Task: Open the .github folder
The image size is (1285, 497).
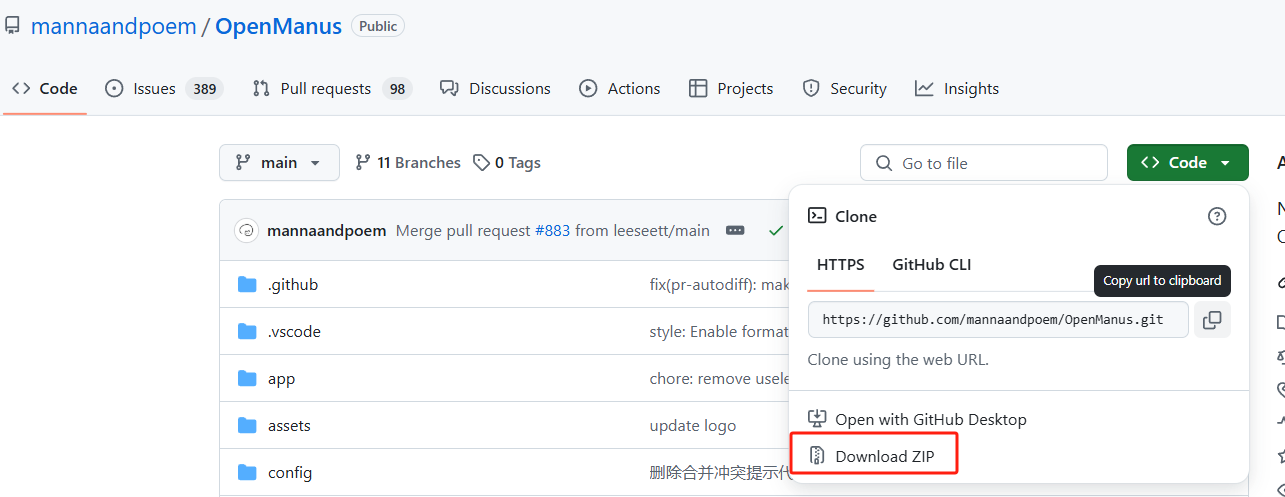Action: click(x=292, y=285)
